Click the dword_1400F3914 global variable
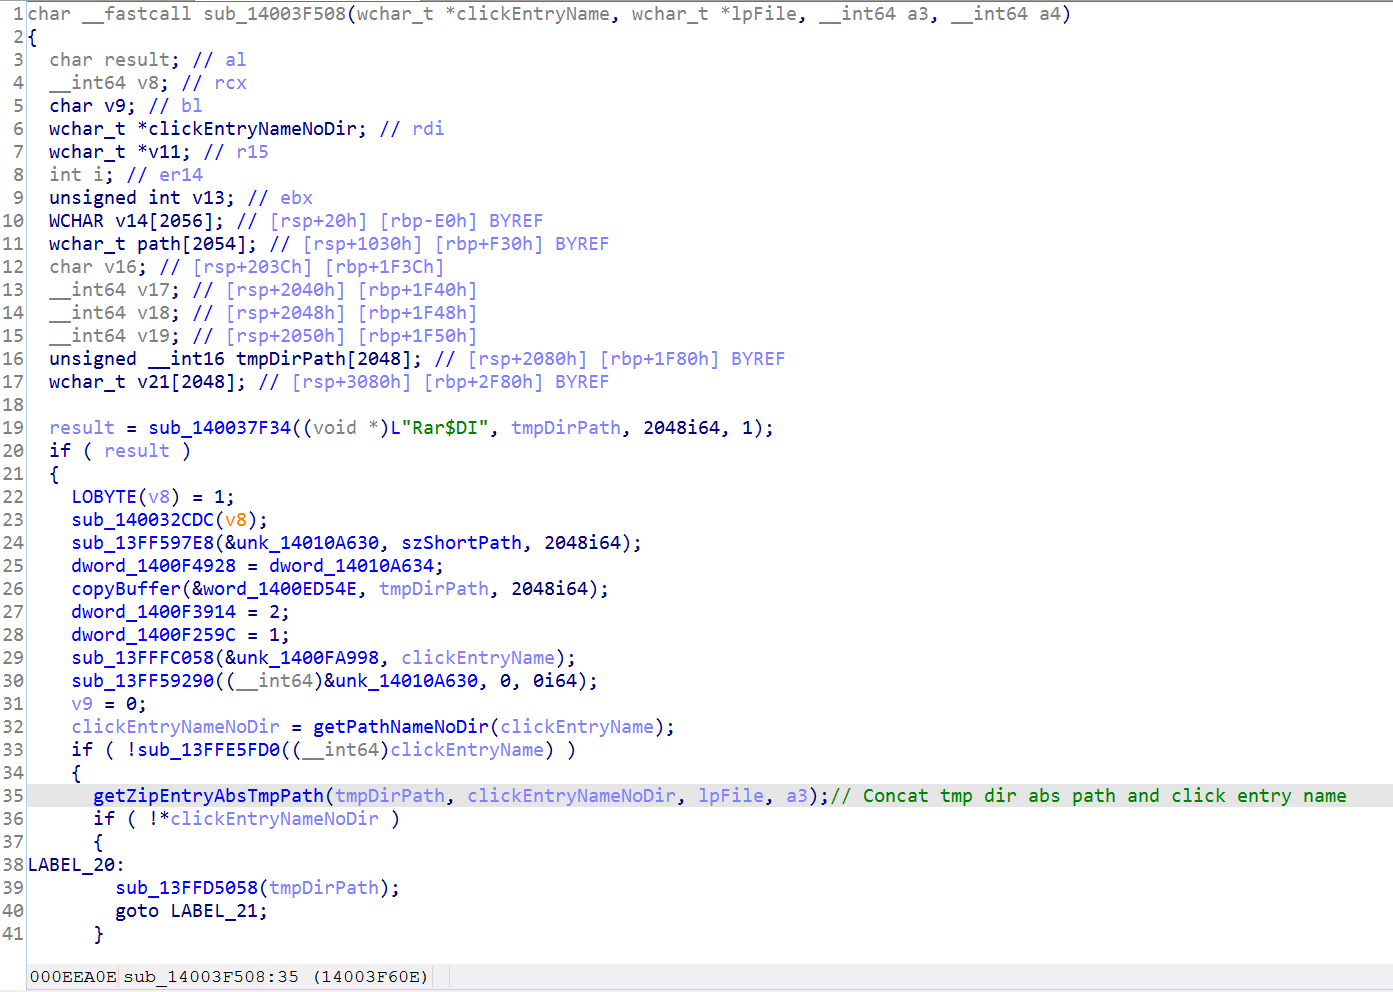This screenshot has height=992, width=1393. click(x=153, y=612)
